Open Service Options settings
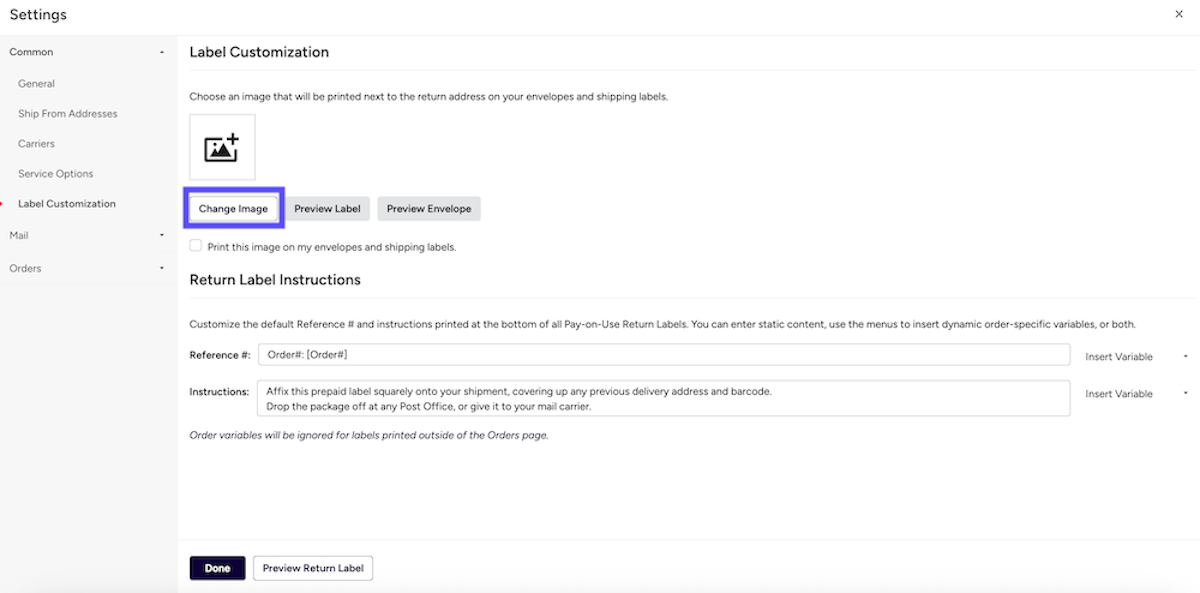 (x=56, y=174)
